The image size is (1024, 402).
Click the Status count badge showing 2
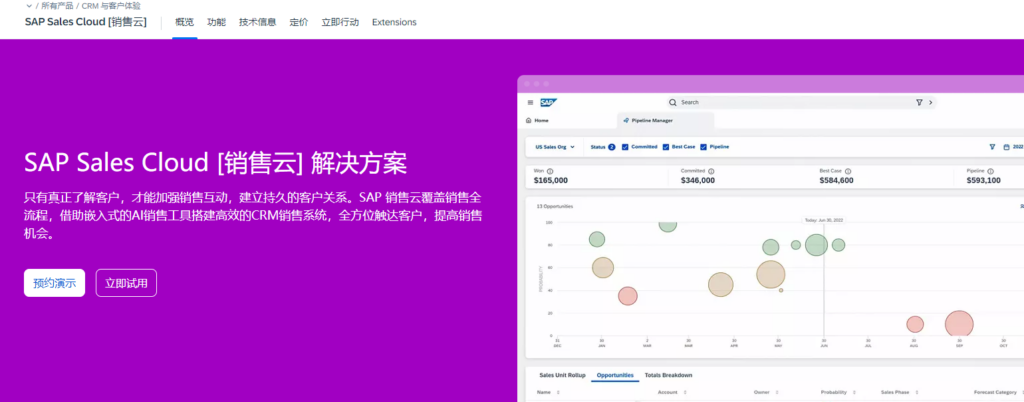612,147
